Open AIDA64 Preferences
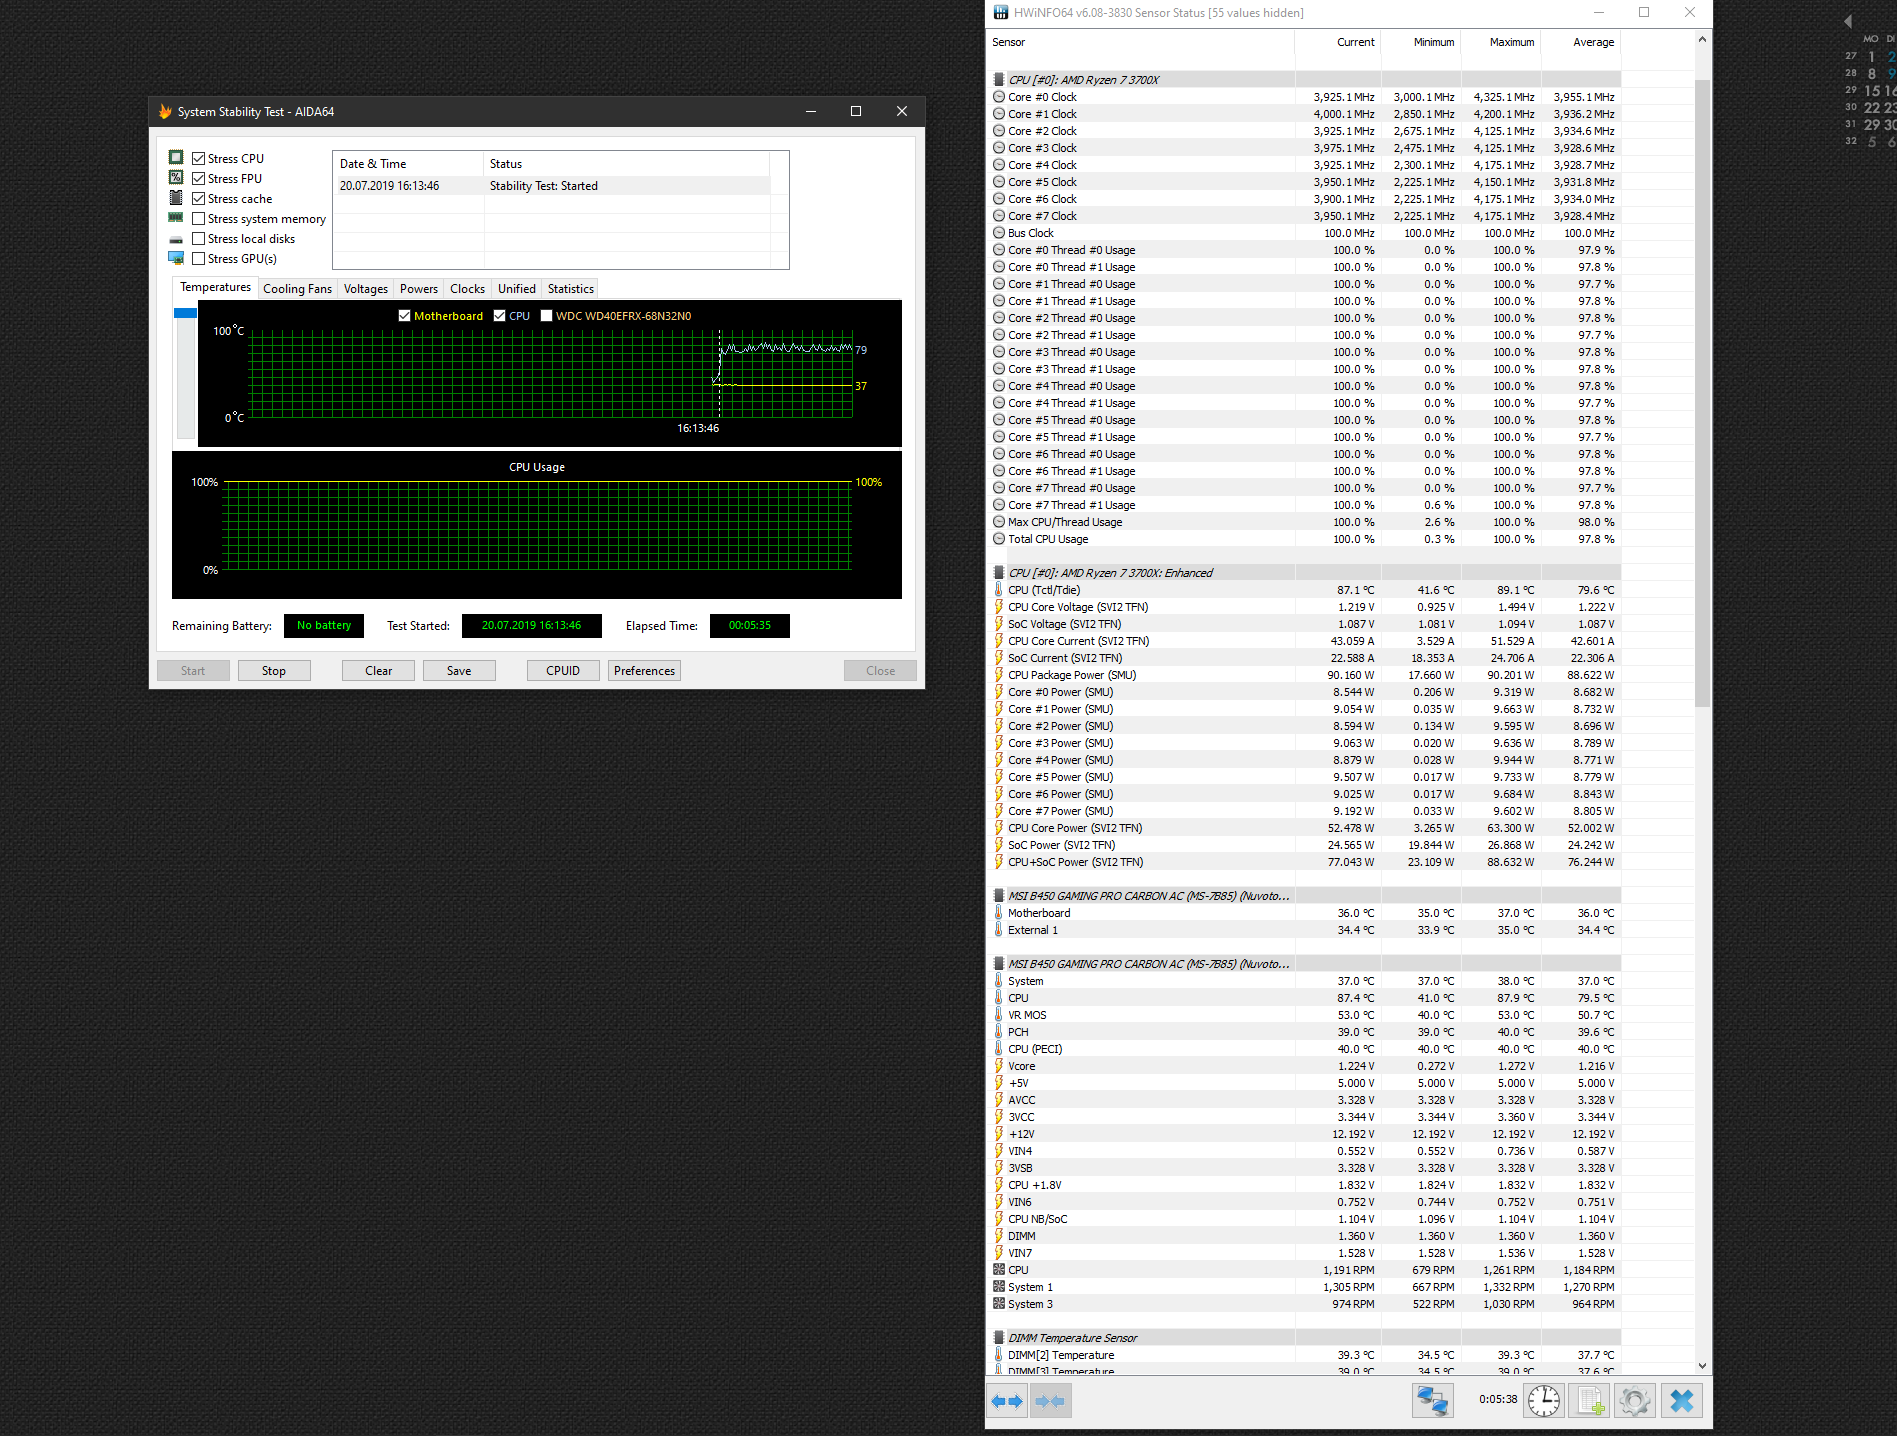The height and width of the screenshot is (1436, 1897). click(x=644, y=671)
